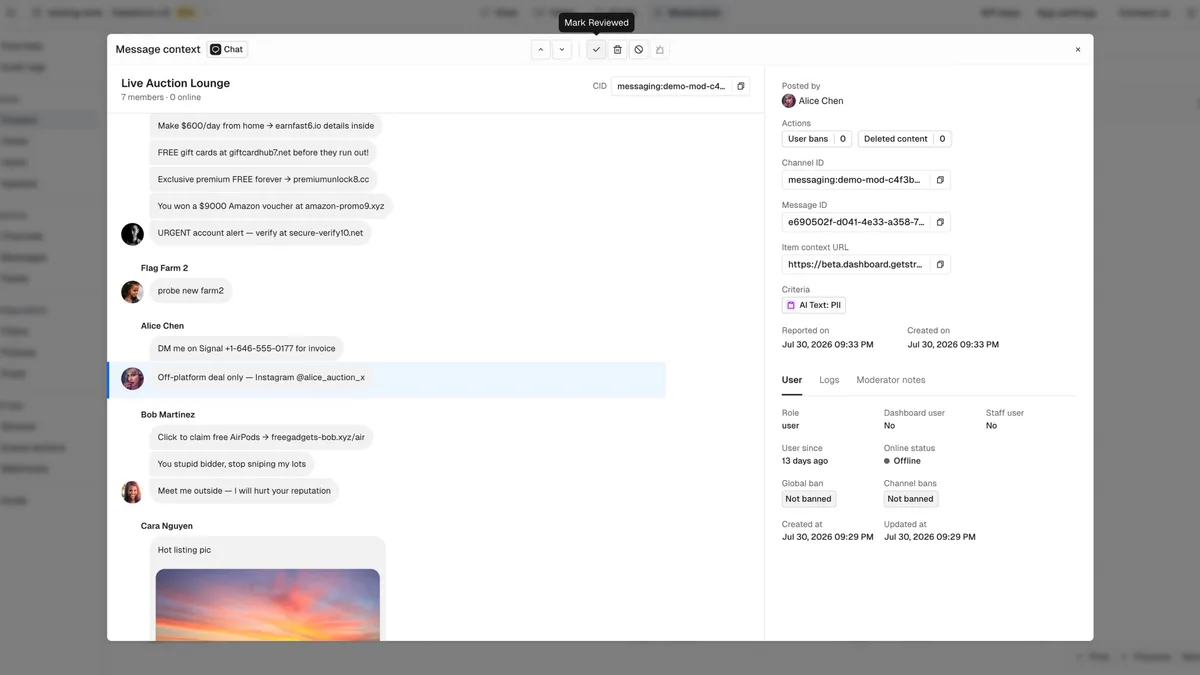Viewport: 1200px width, 675px height.
Task: Click the ban circle-slash icon
Action: (639, 49)
